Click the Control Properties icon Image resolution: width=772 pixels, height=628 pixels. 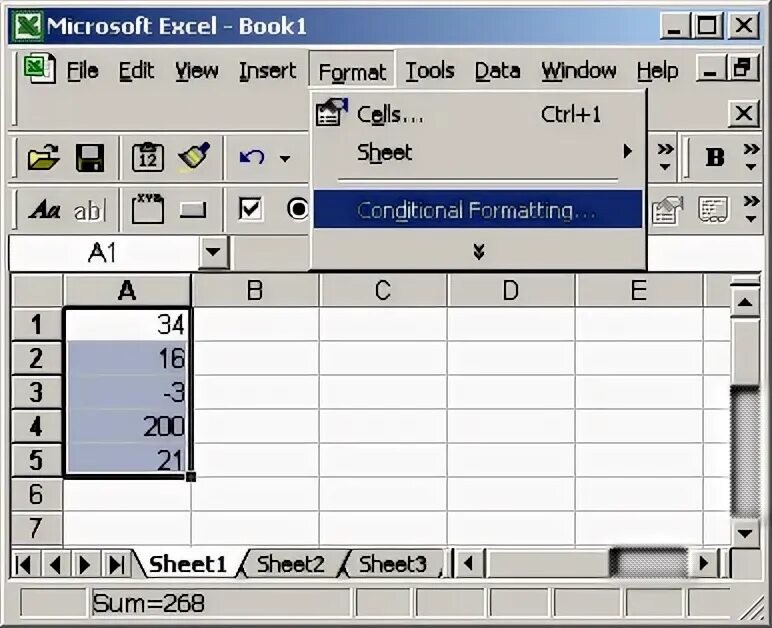coord(667,210)
